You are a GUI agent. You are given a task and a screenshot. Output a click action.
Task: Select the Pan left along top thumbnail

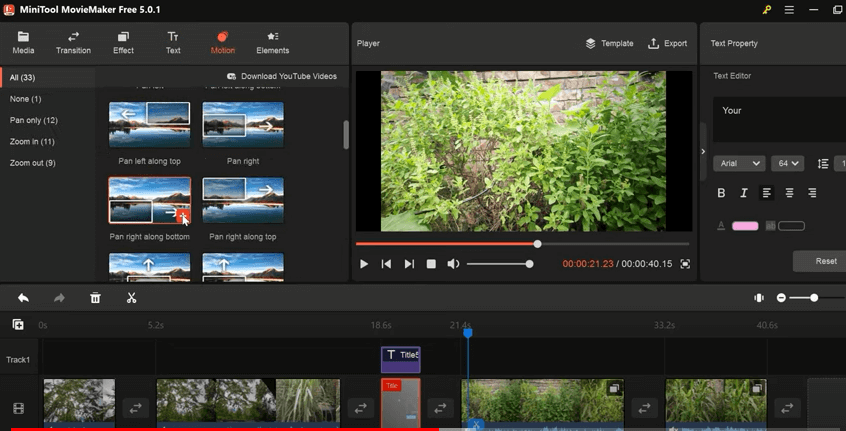click(x=149, y=125)
